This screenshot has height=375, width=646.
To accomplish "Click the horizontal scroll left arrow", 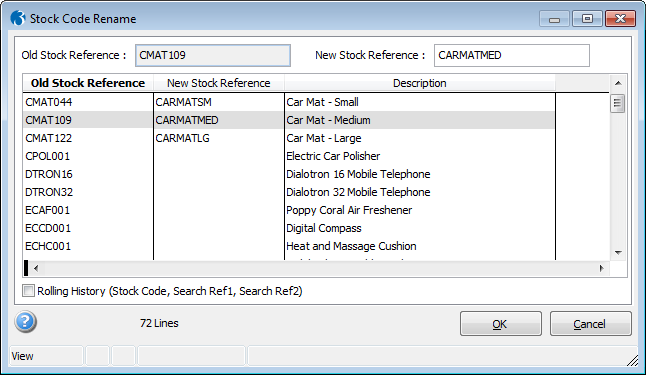I will point(36,268).
